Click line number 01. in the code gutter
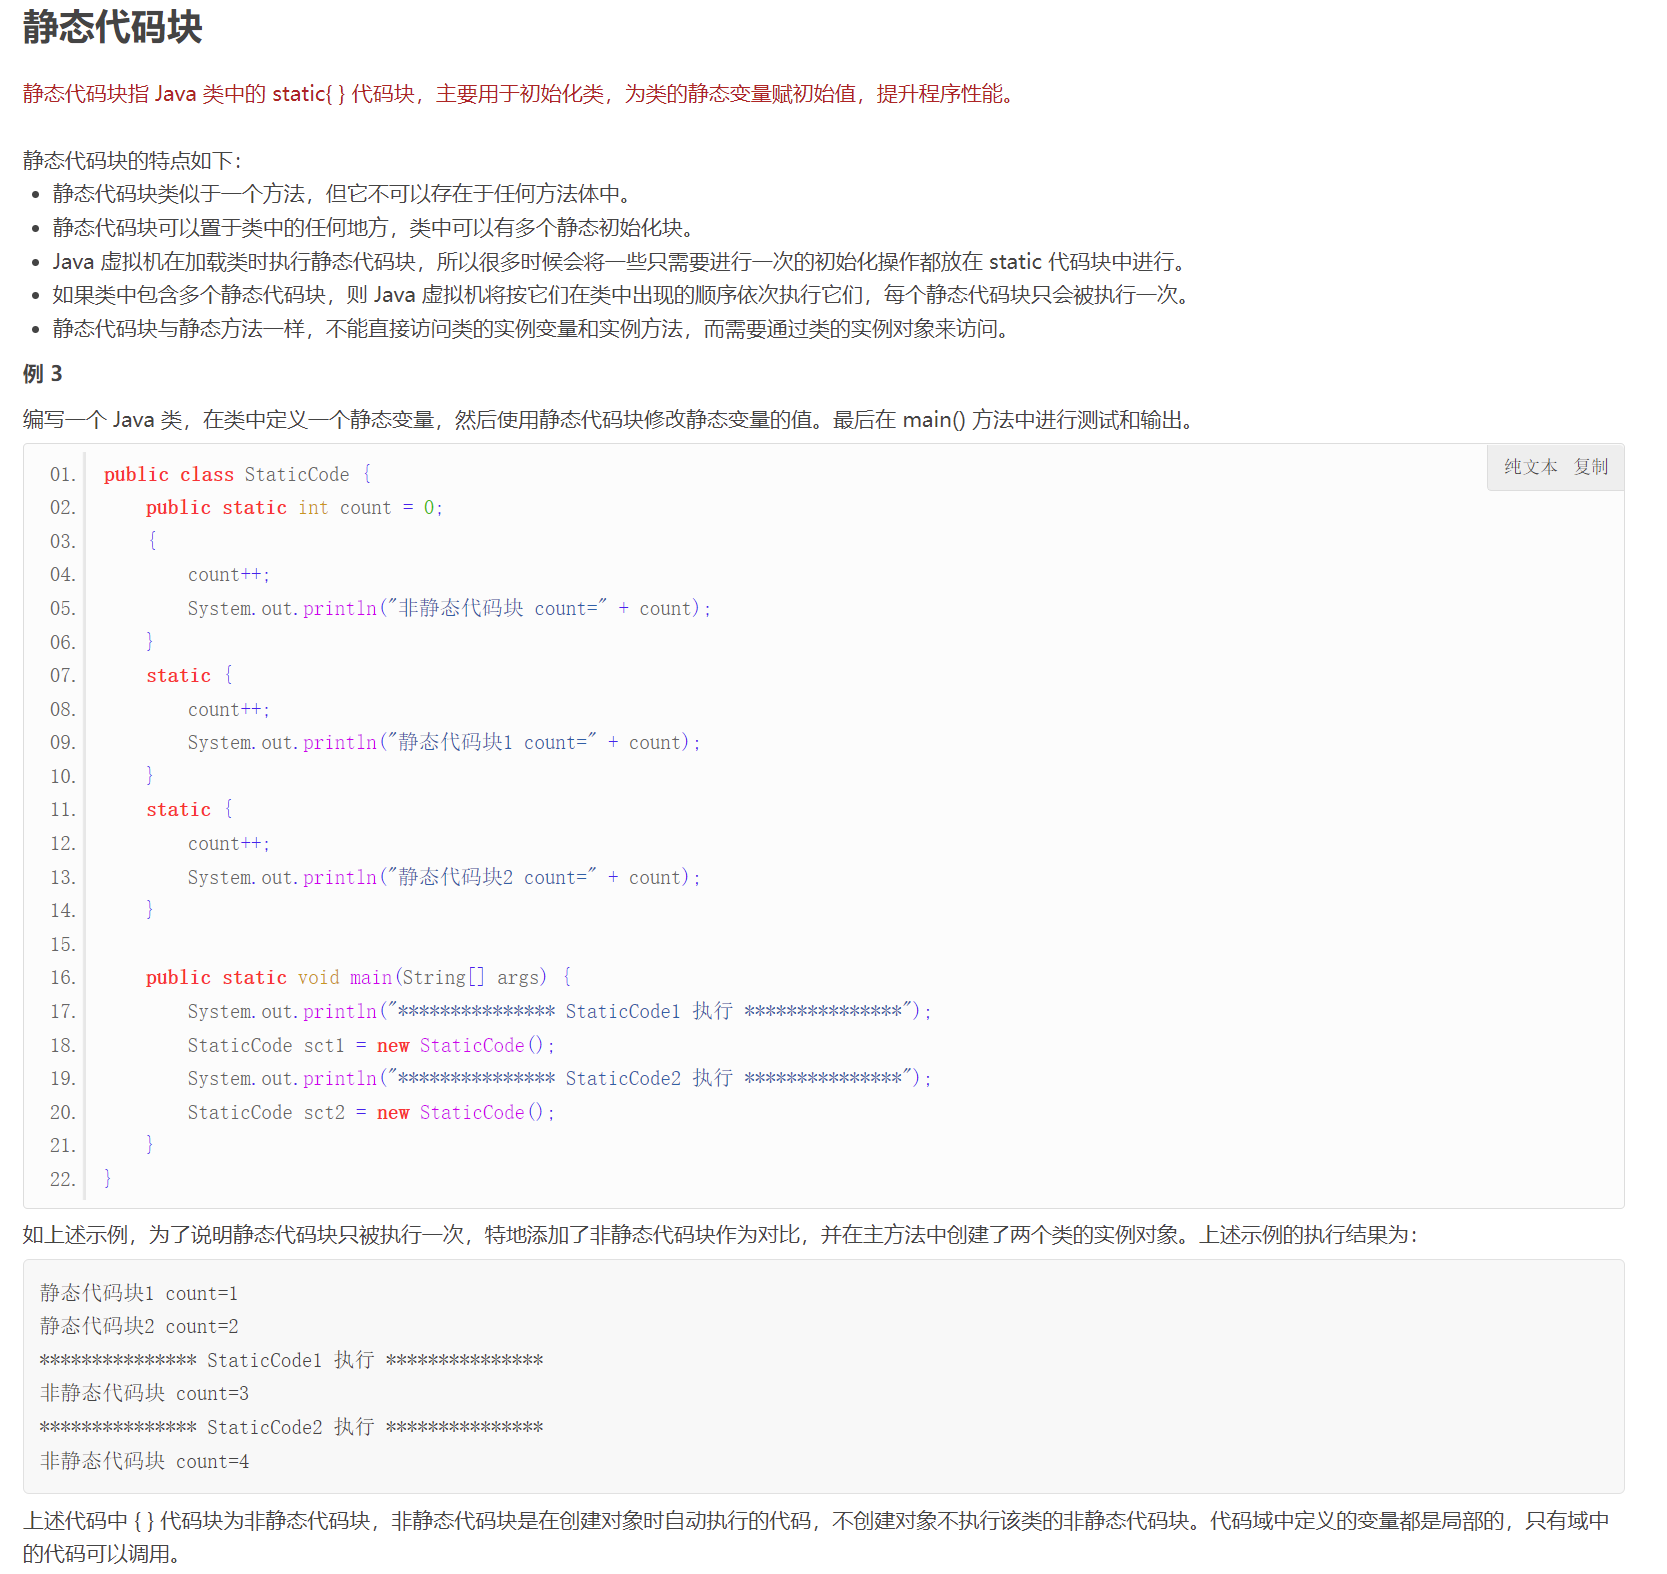Image resolution: width=1667 pixels, height=1574 pixels. (x=63, y=474)
